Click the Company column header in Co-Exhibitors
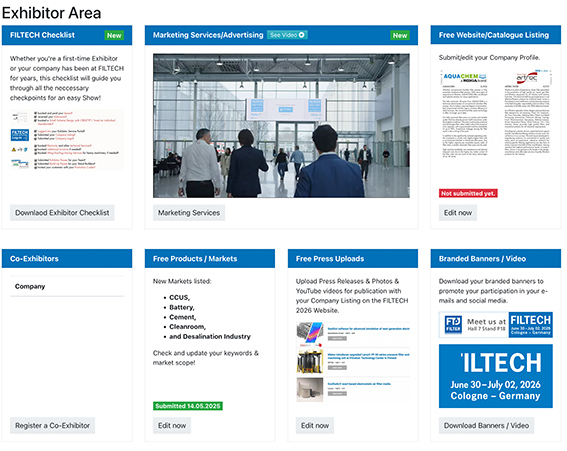Viewport: 567px width, 451px height. [x=30, y=286]
